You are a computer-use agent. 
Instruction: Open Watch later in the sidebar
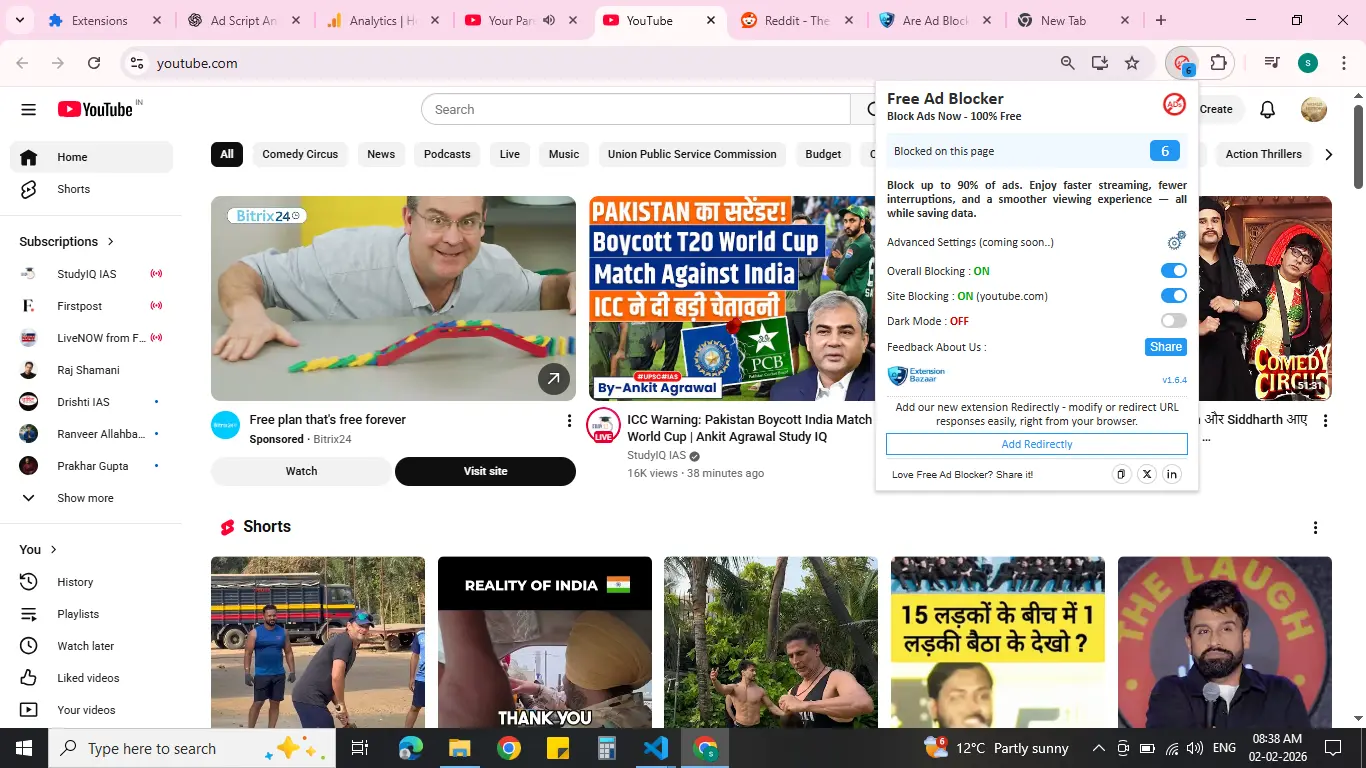point(91,646)
